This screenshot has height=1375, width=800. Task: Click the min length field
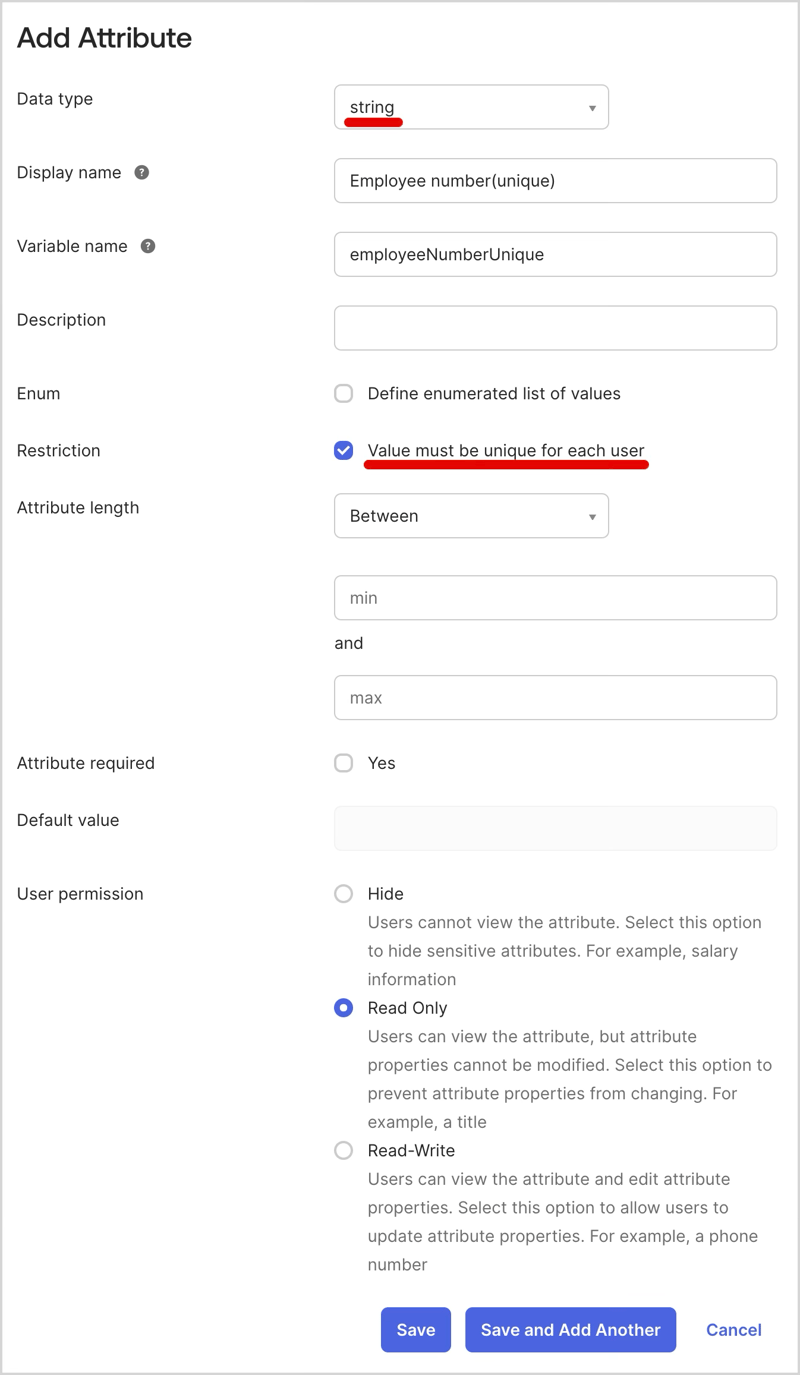click(555, 598)
